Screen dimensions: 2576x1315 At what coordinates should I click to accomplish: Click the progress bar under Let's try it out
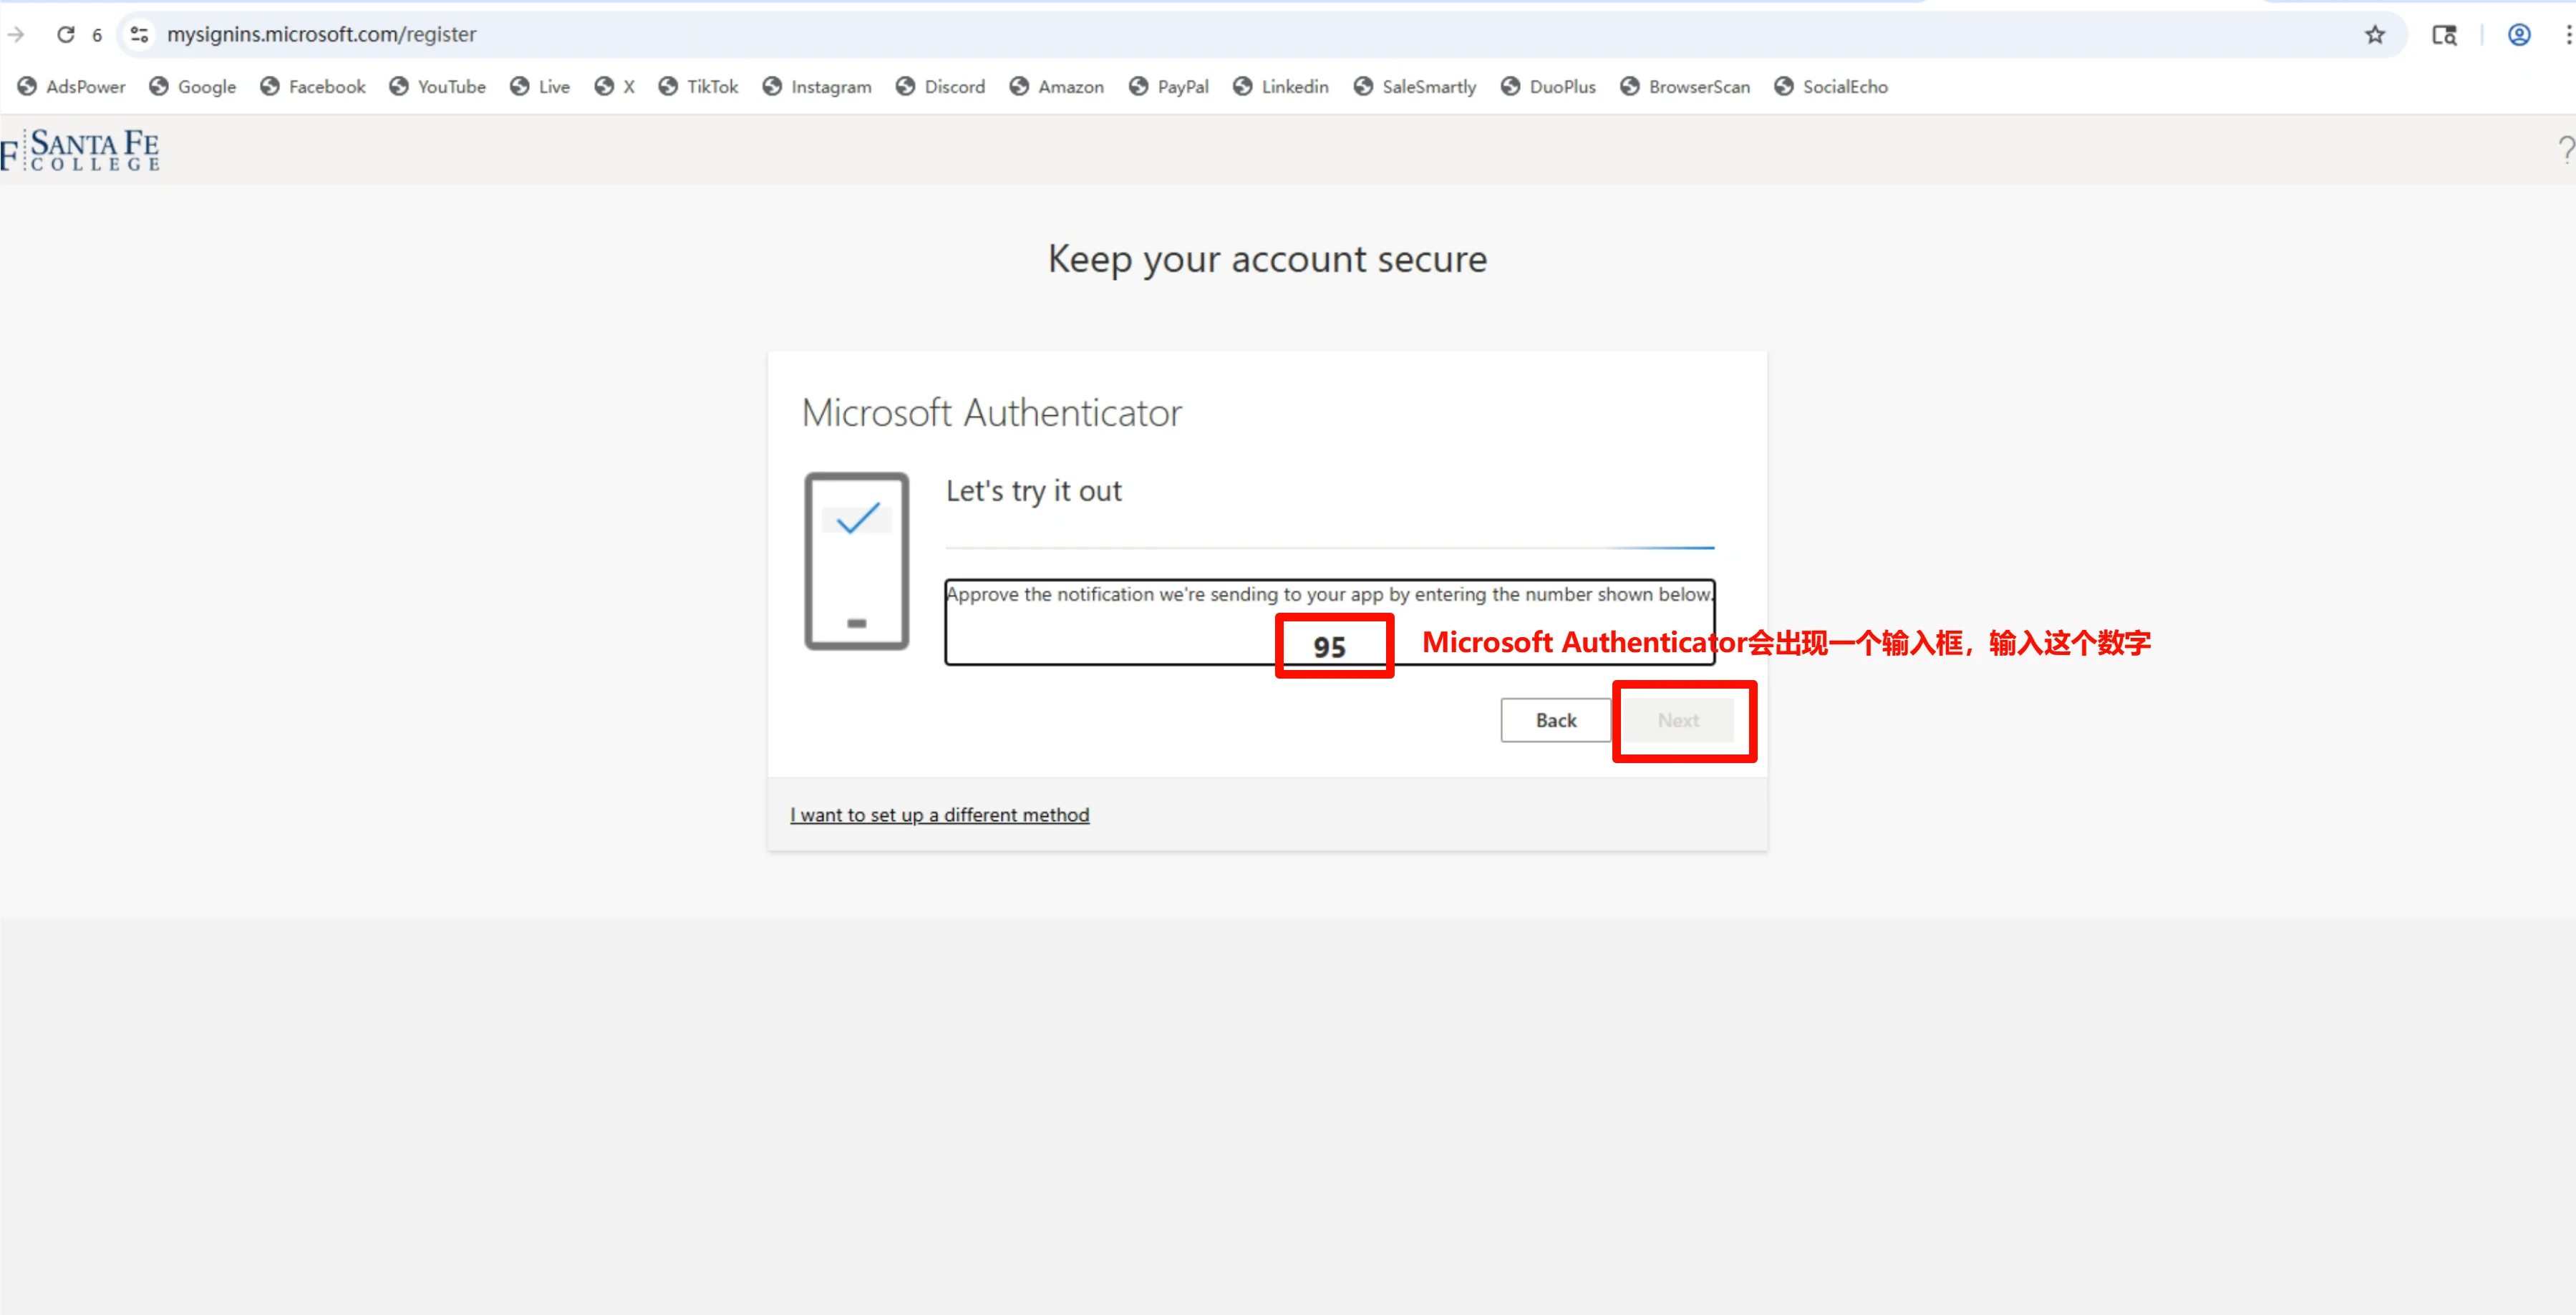[x=1330, y=548]
